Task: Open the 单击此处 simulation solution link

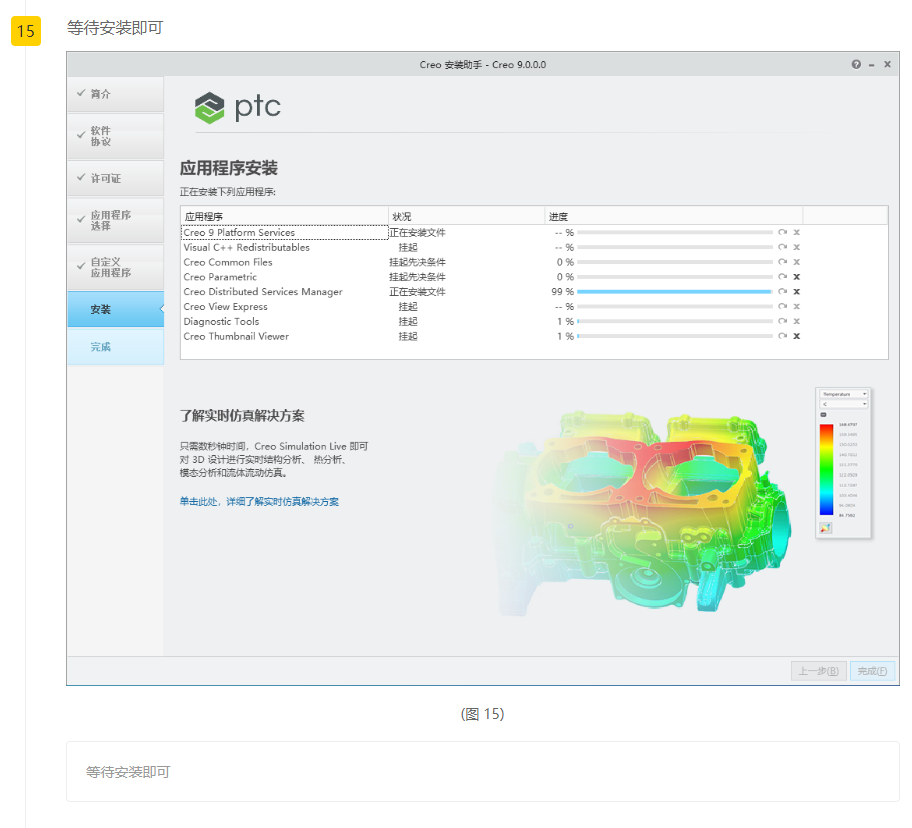Action: pos(259,502)
